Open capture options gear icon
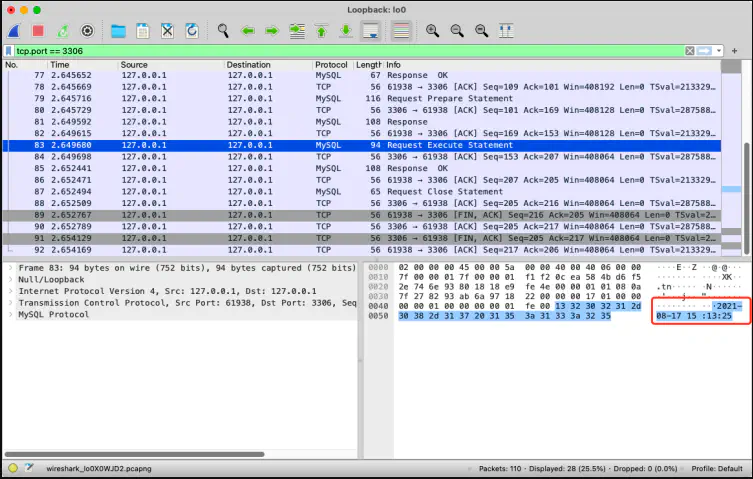 point(87,31)
